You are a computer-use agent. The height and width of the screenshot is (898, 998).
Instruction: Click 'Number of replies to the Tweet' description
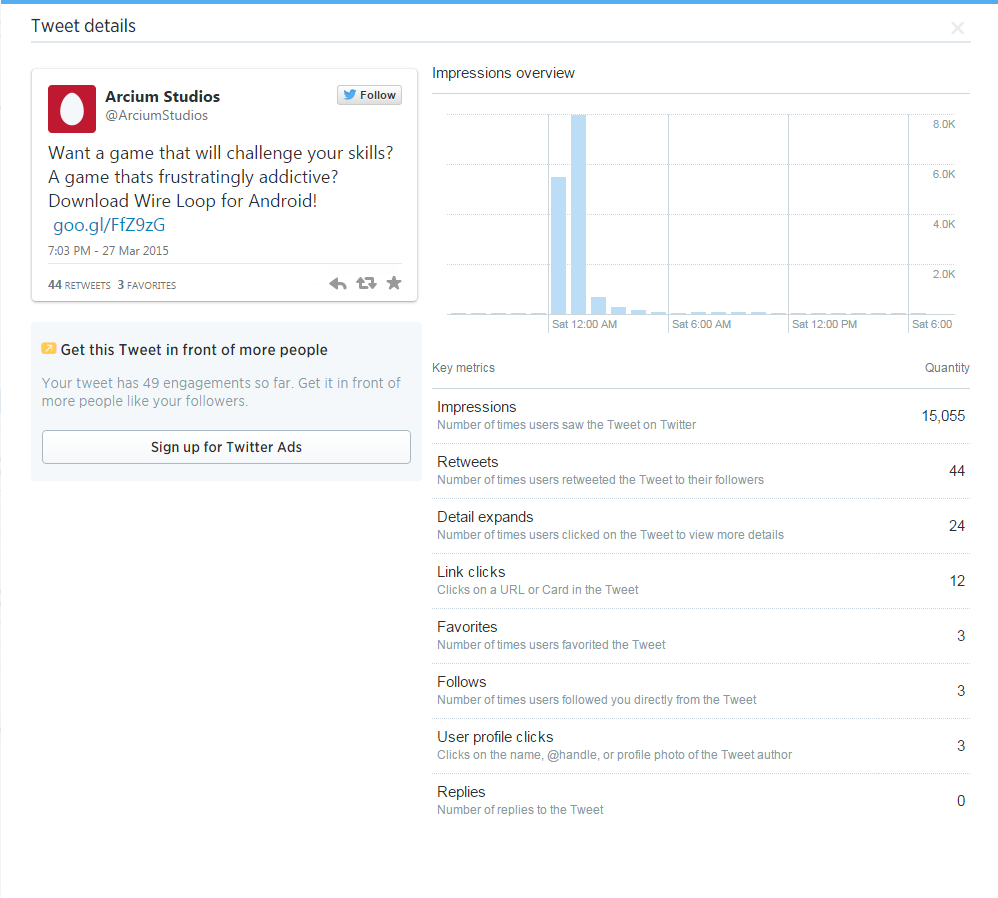[520, 810]
